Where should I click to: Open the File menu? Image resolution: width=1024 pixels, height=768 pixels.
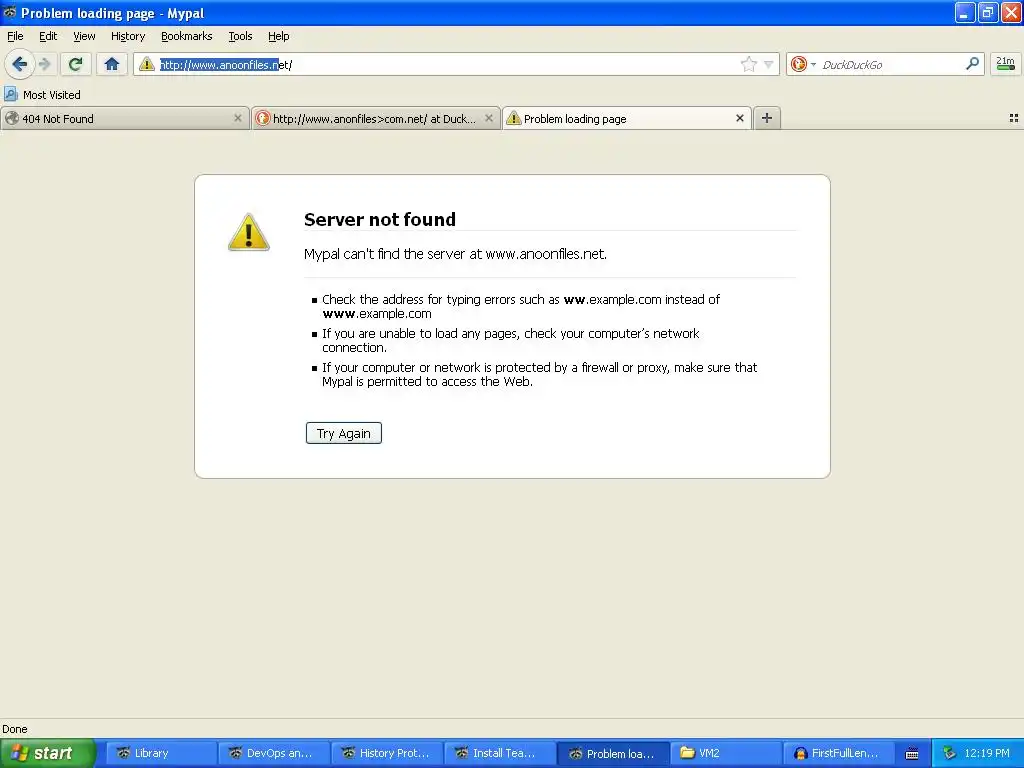[x=15, y=36]
